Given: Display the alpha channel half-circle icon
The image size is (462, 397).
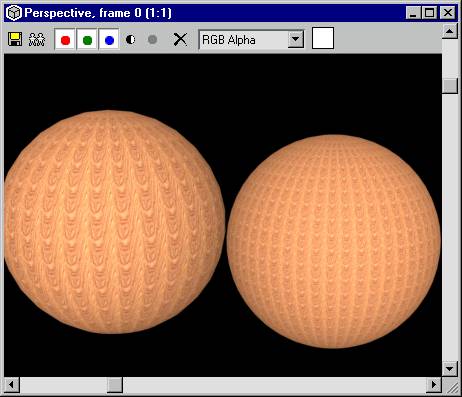Looking at the screenshot, I should 130,40.
